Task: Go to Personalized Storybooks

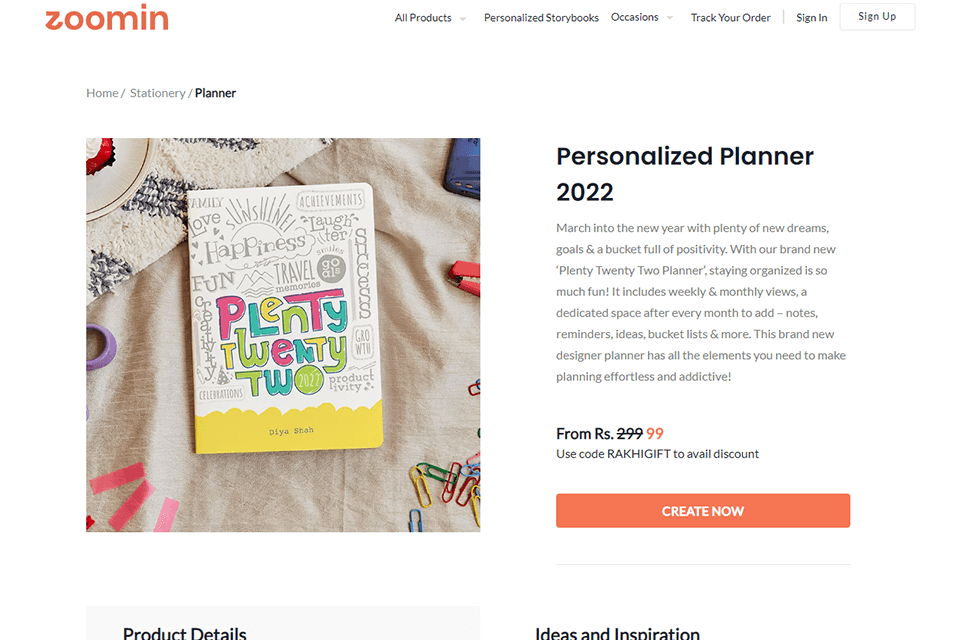Action: [x=541, y=18]
